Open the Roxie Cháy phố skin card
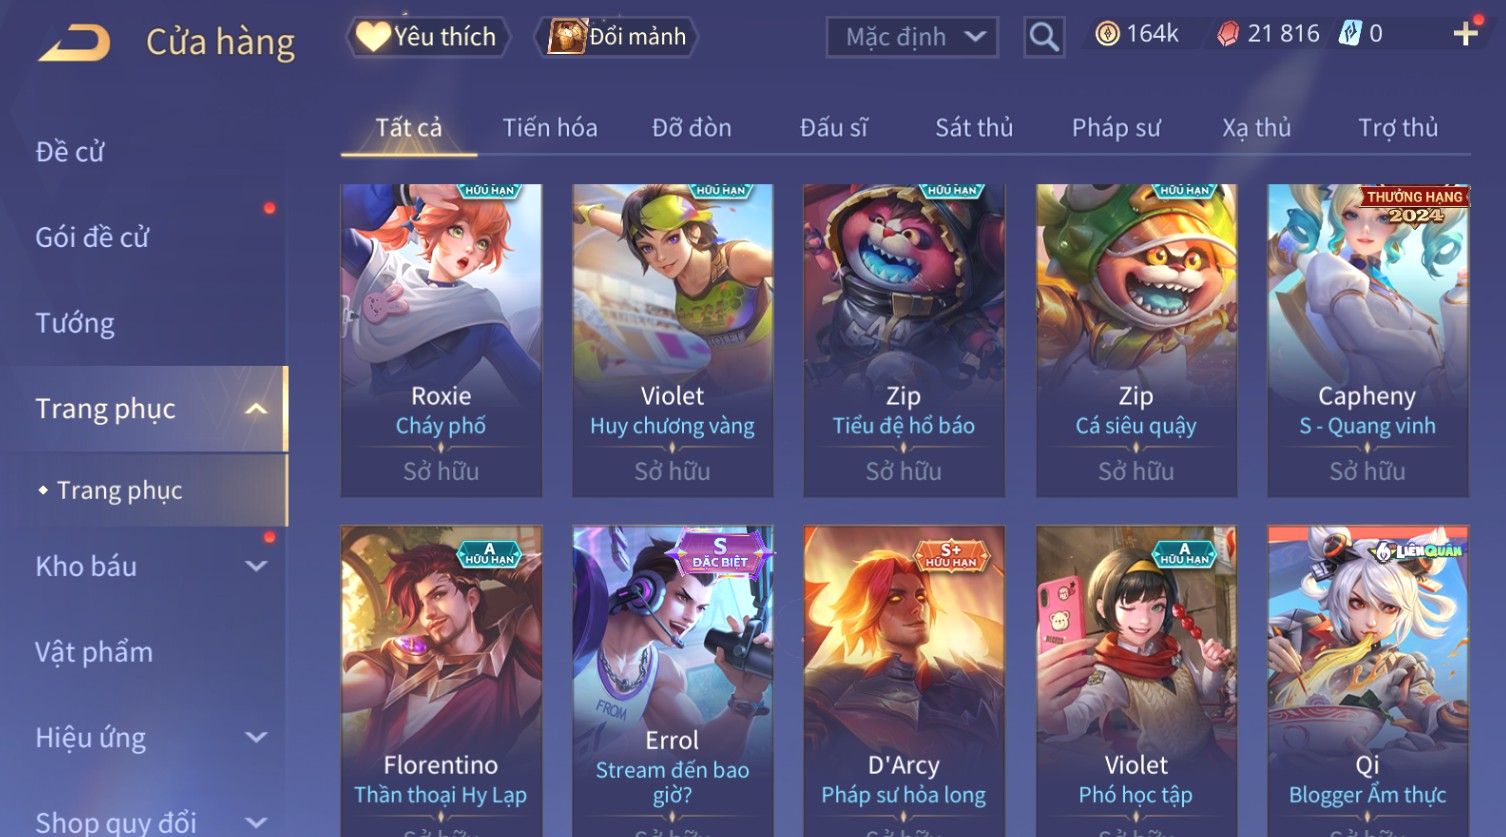Image resolution: width=1506 pixels, height=837 pixels. coord(441,340)
